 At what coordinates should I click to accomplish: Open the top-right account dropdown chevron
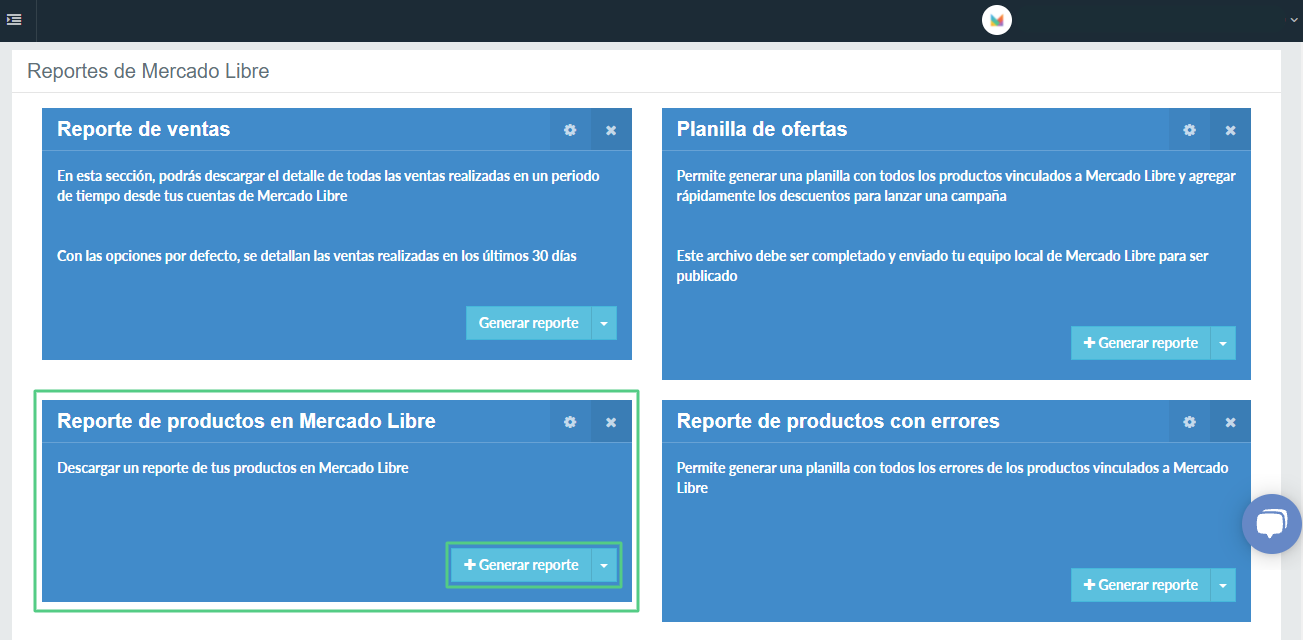click(1294, 20)
